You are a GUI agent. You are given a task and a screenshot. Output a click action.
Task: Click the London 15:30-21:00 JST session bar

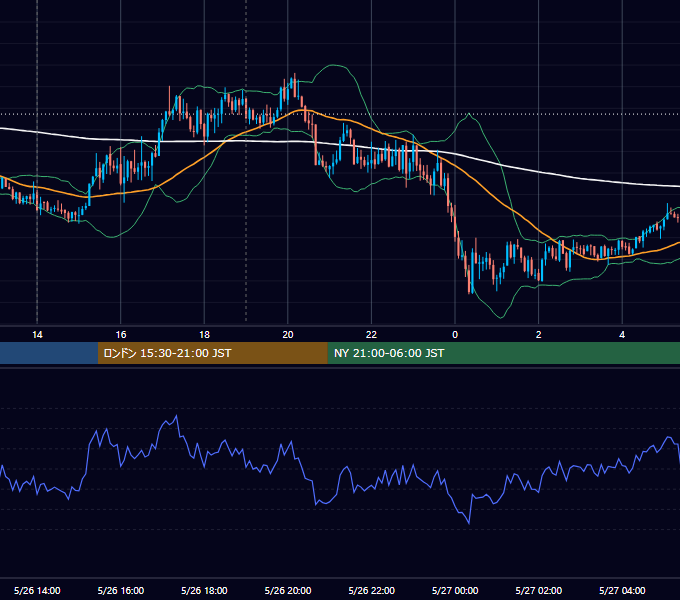tap(212, 353)
